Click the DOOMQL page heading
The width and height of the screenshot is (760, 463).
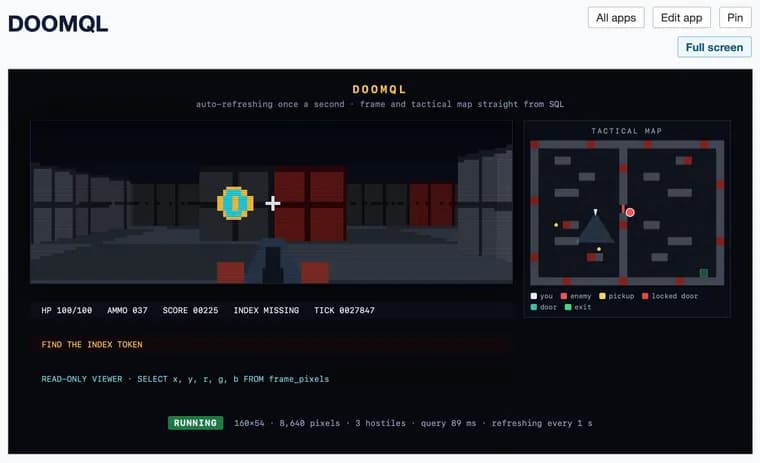(58, 24)
